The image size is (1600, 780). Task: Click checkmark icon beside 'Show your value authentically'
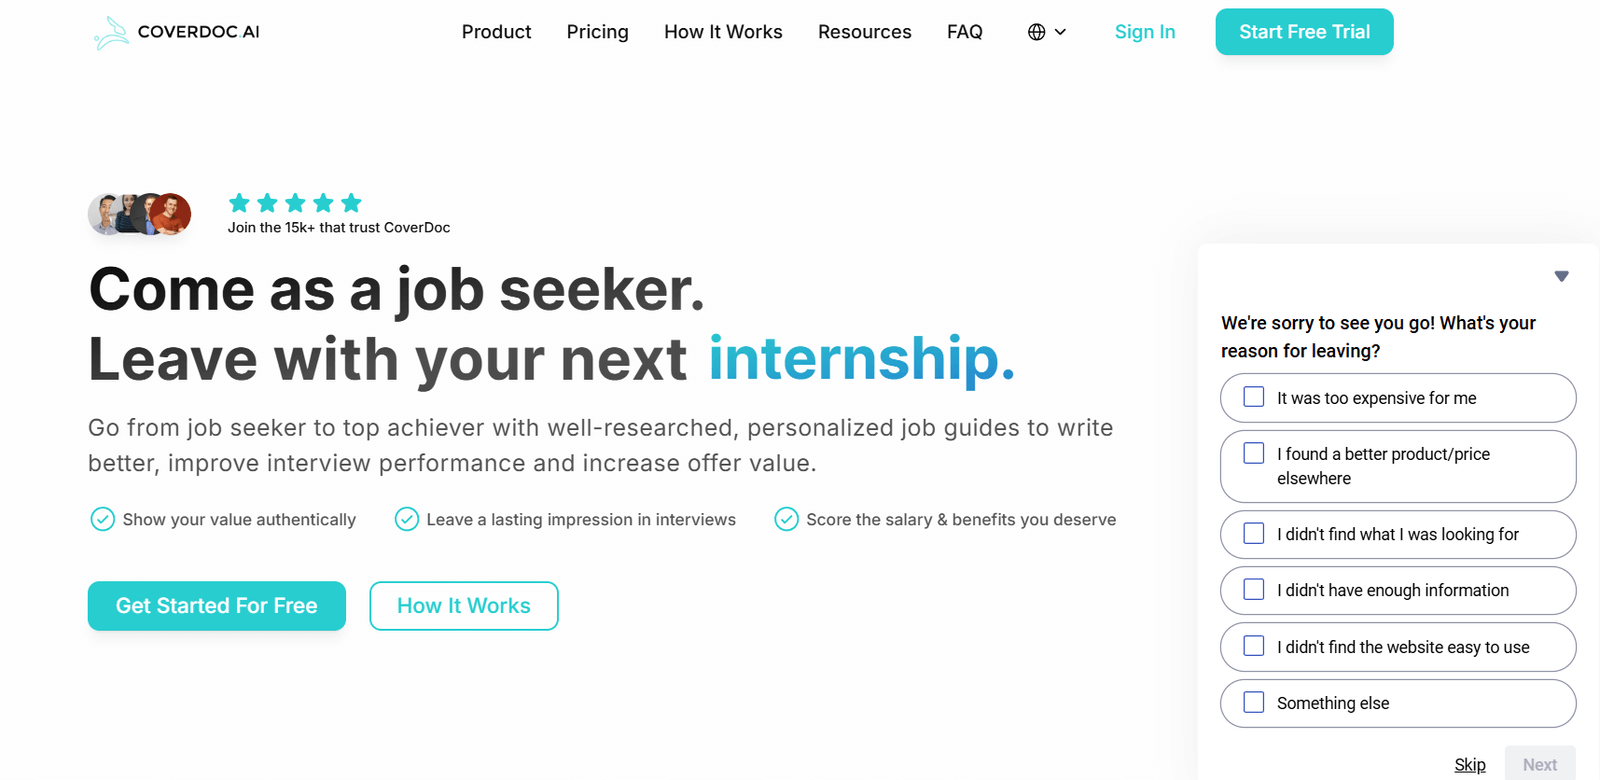coord(102,519)
